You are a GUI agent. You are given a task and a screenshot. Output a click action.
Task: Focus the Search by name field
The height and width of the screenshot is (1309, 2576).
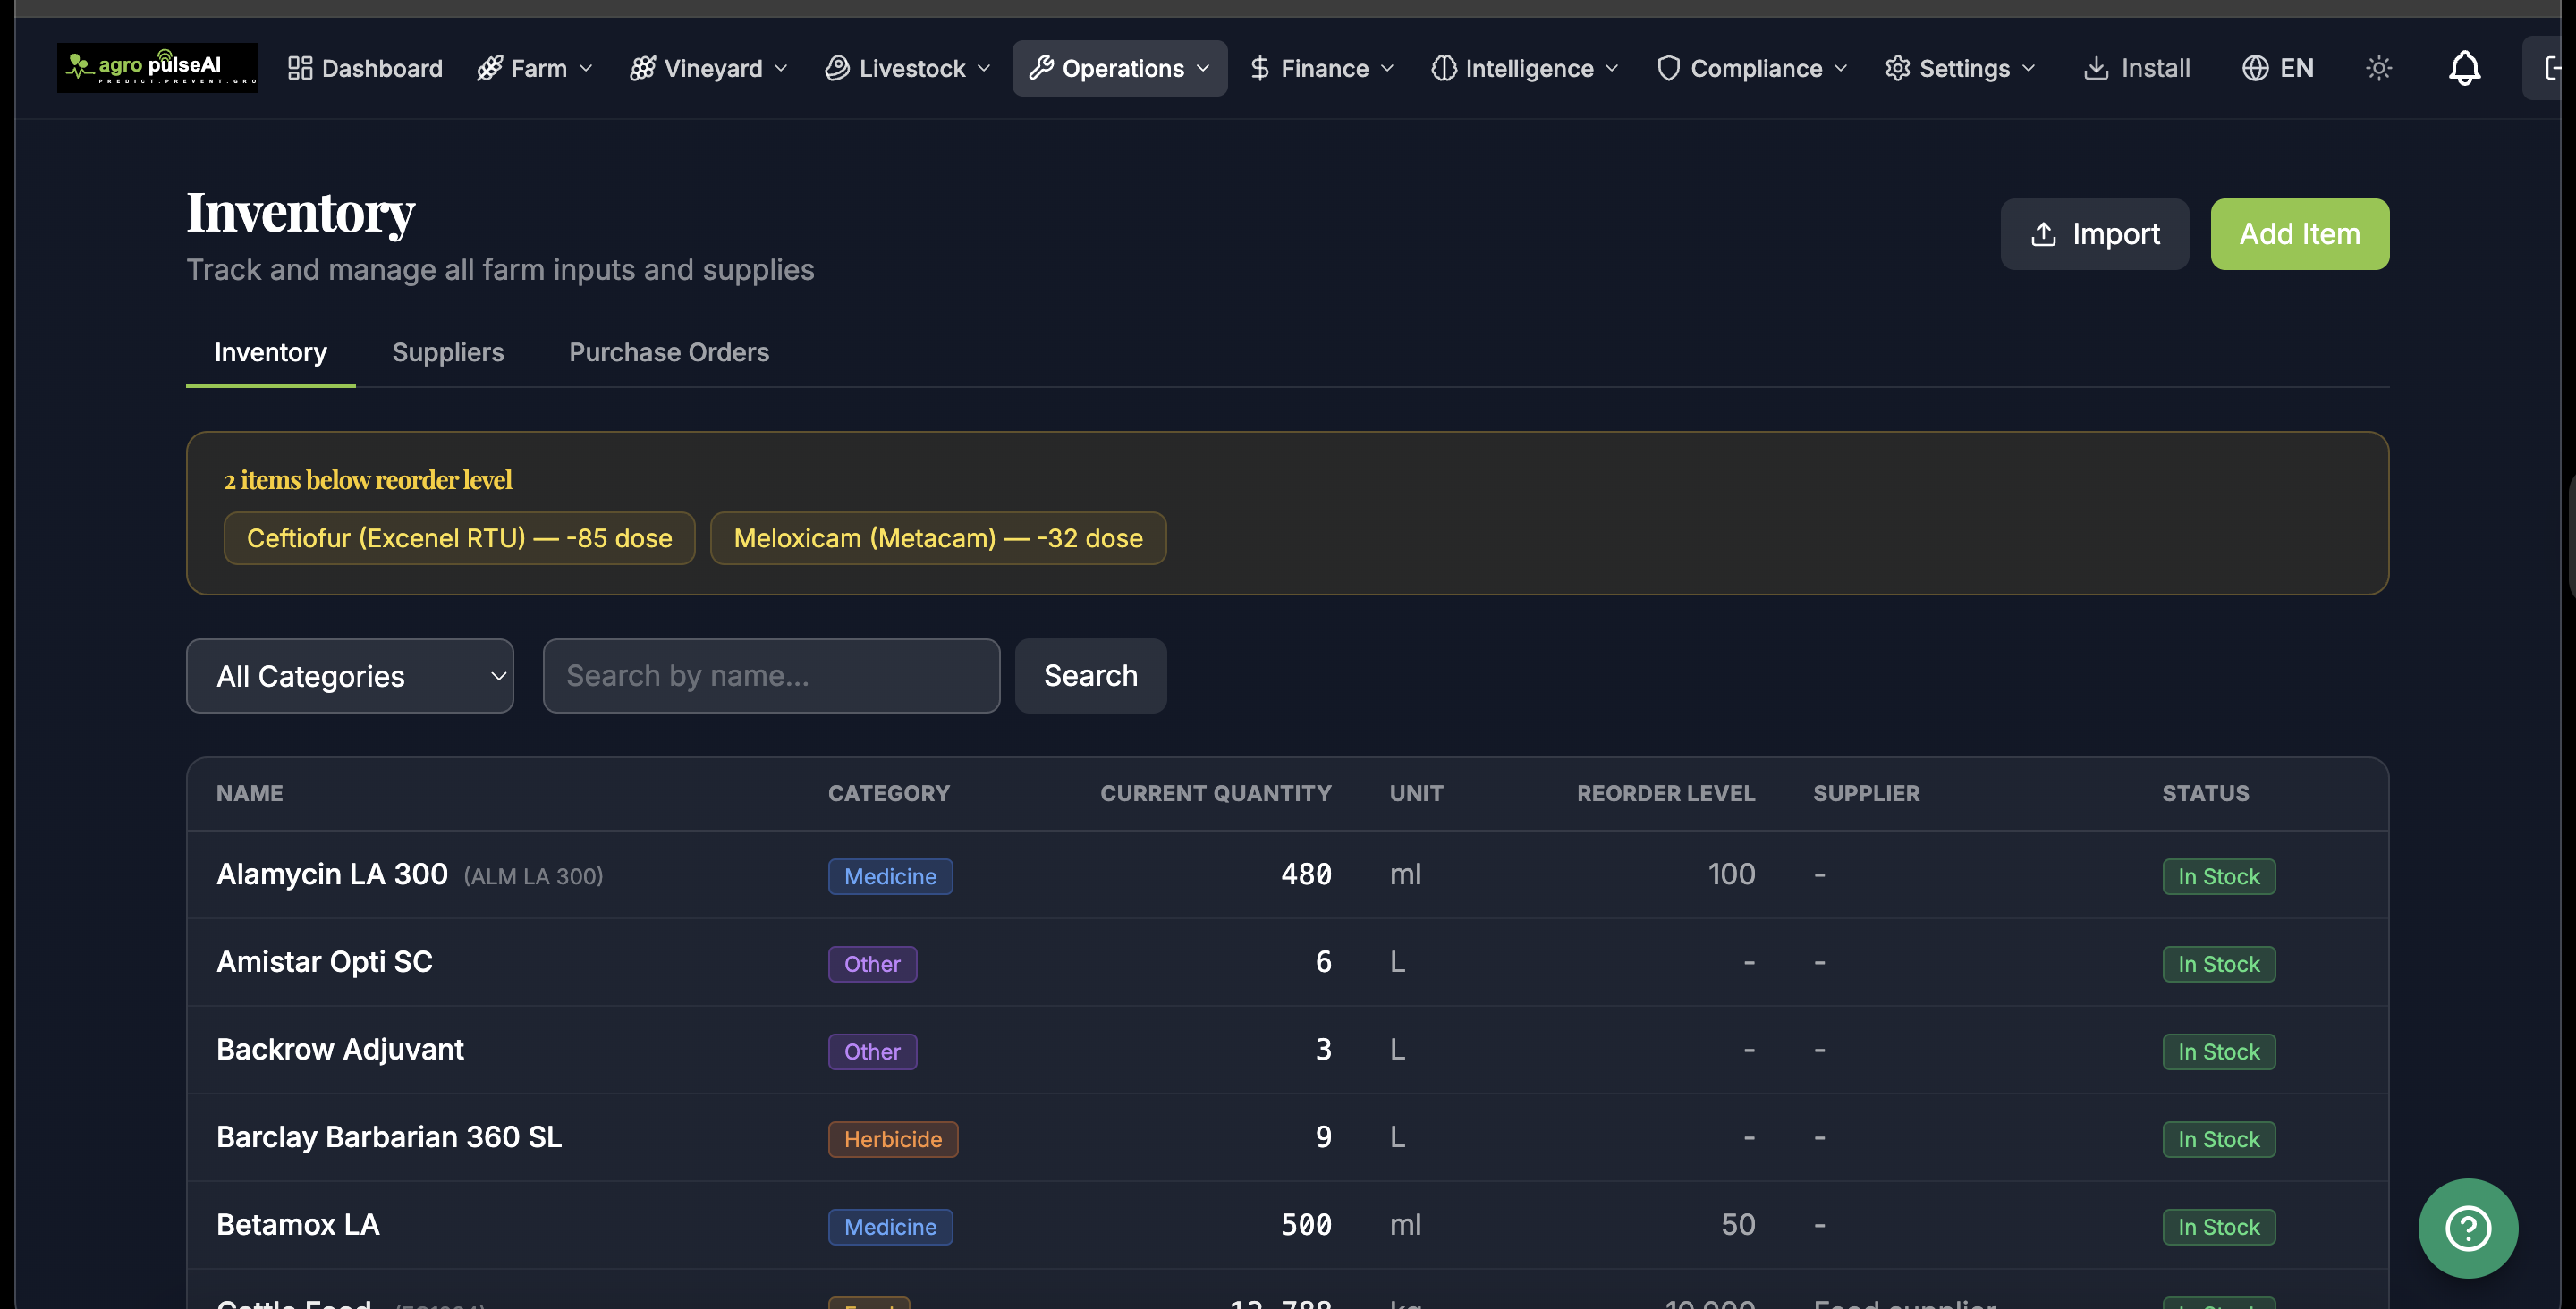point(771,676)
